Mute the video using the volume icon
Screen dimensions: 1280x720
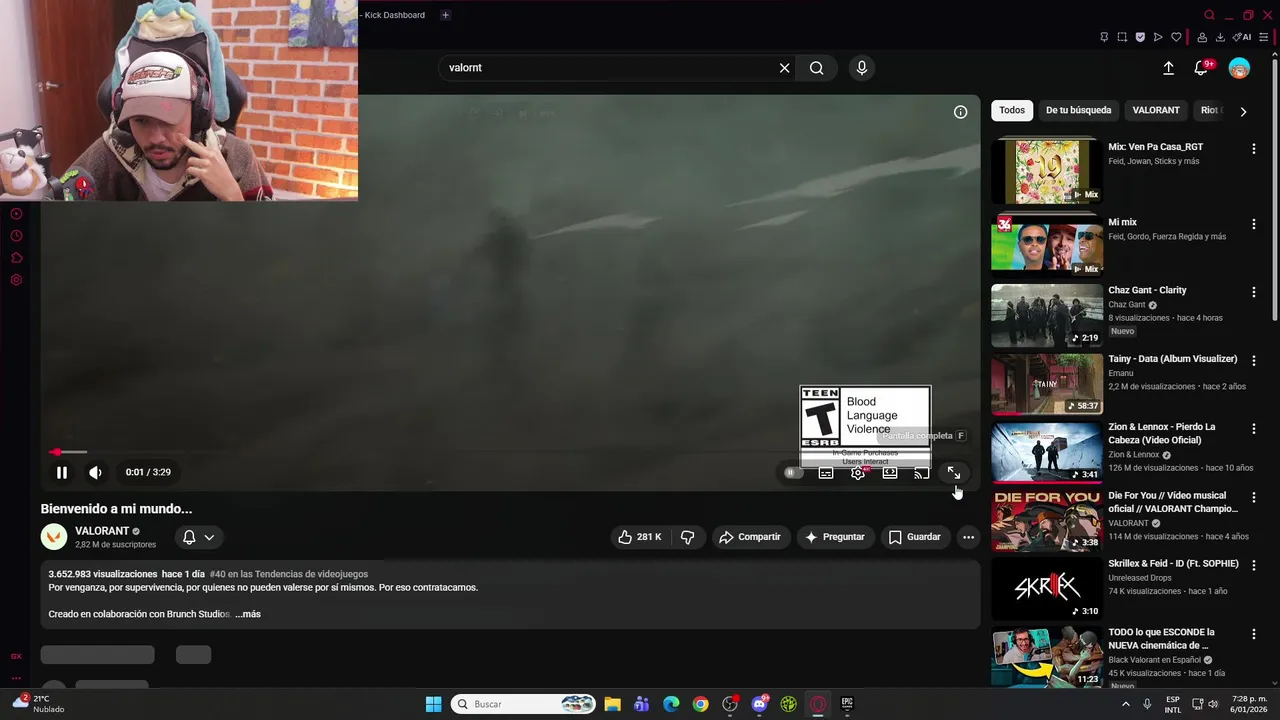[95, 472]
